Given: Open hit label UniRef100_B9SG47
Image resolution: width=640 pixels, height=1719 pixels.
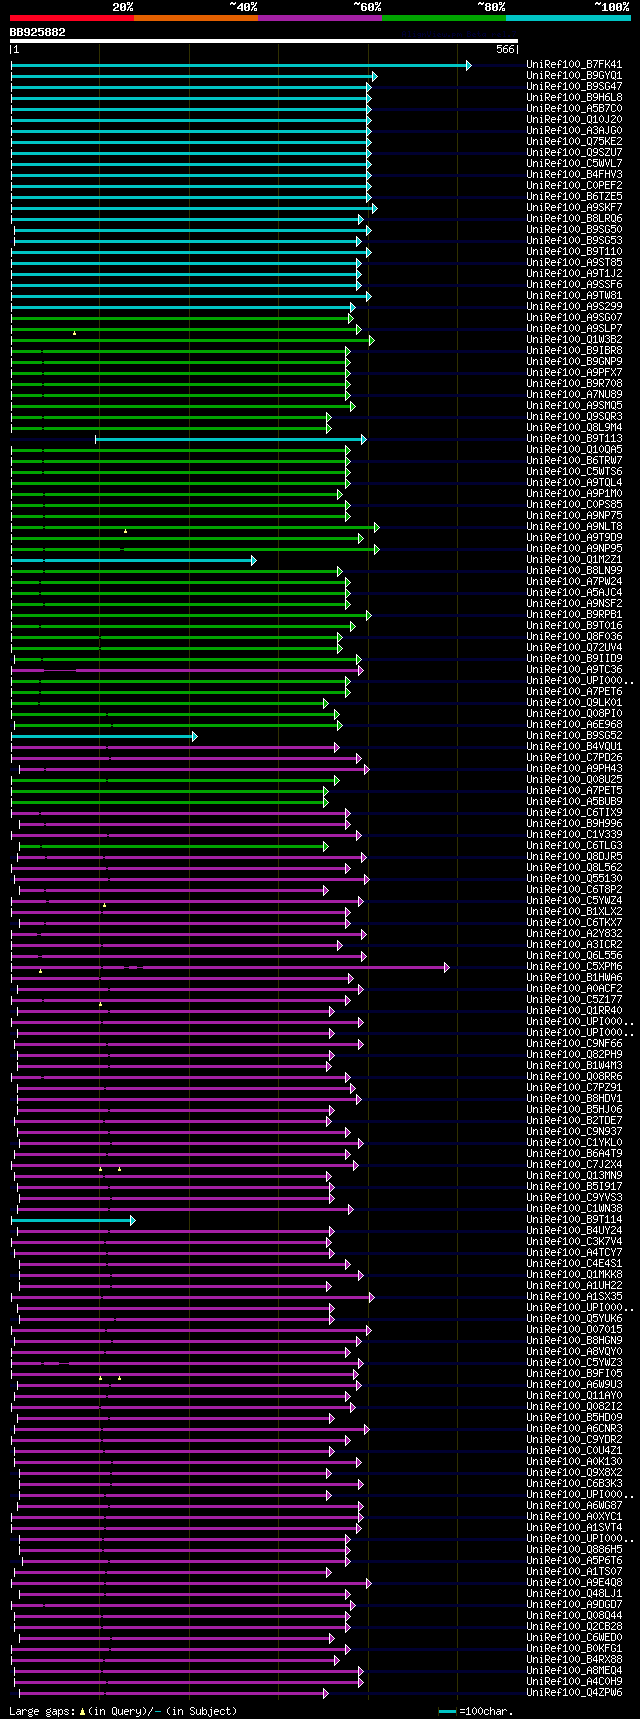Looking at the screenshot, I should click(574, 86).
